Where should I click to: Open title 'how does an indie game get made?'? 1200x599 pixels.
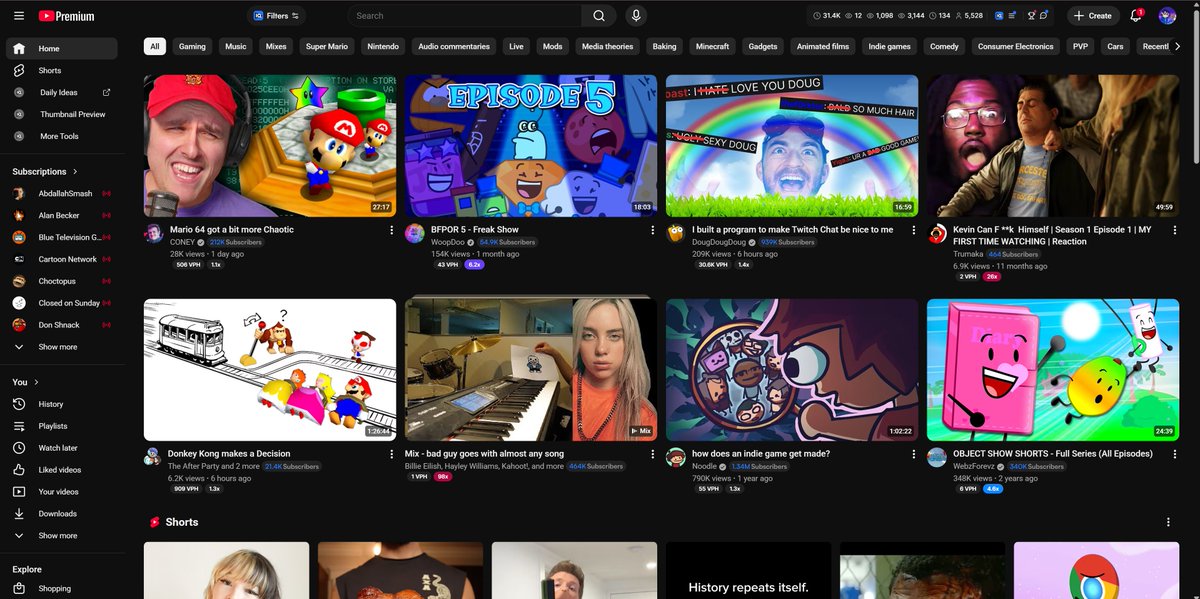(x=761, y=454)
